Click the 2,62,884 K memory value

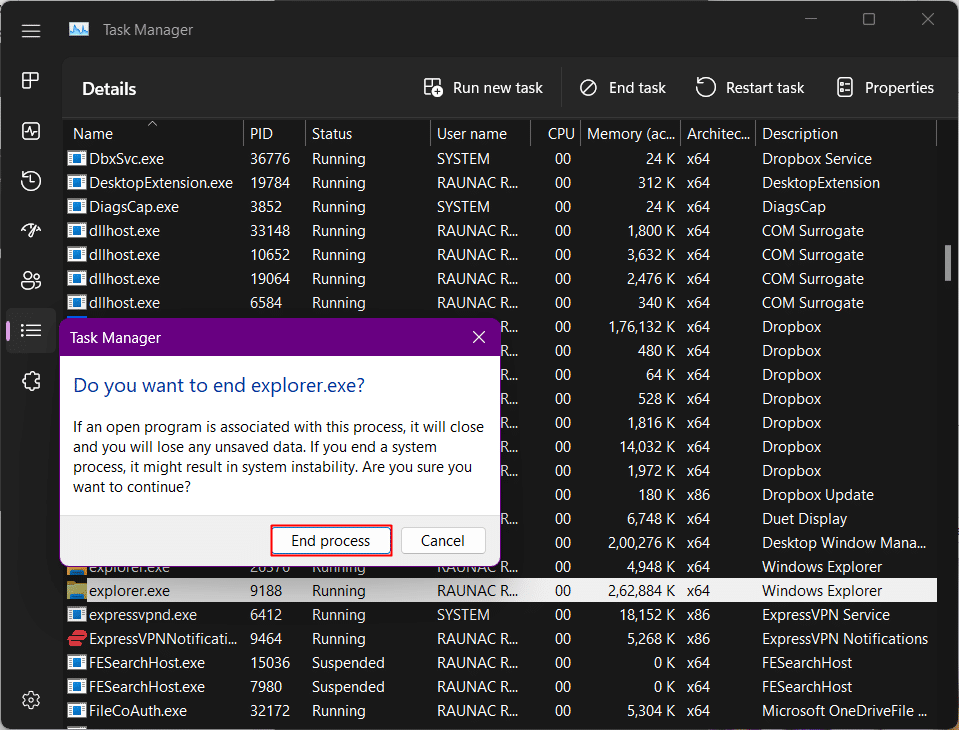pos(641,591)
